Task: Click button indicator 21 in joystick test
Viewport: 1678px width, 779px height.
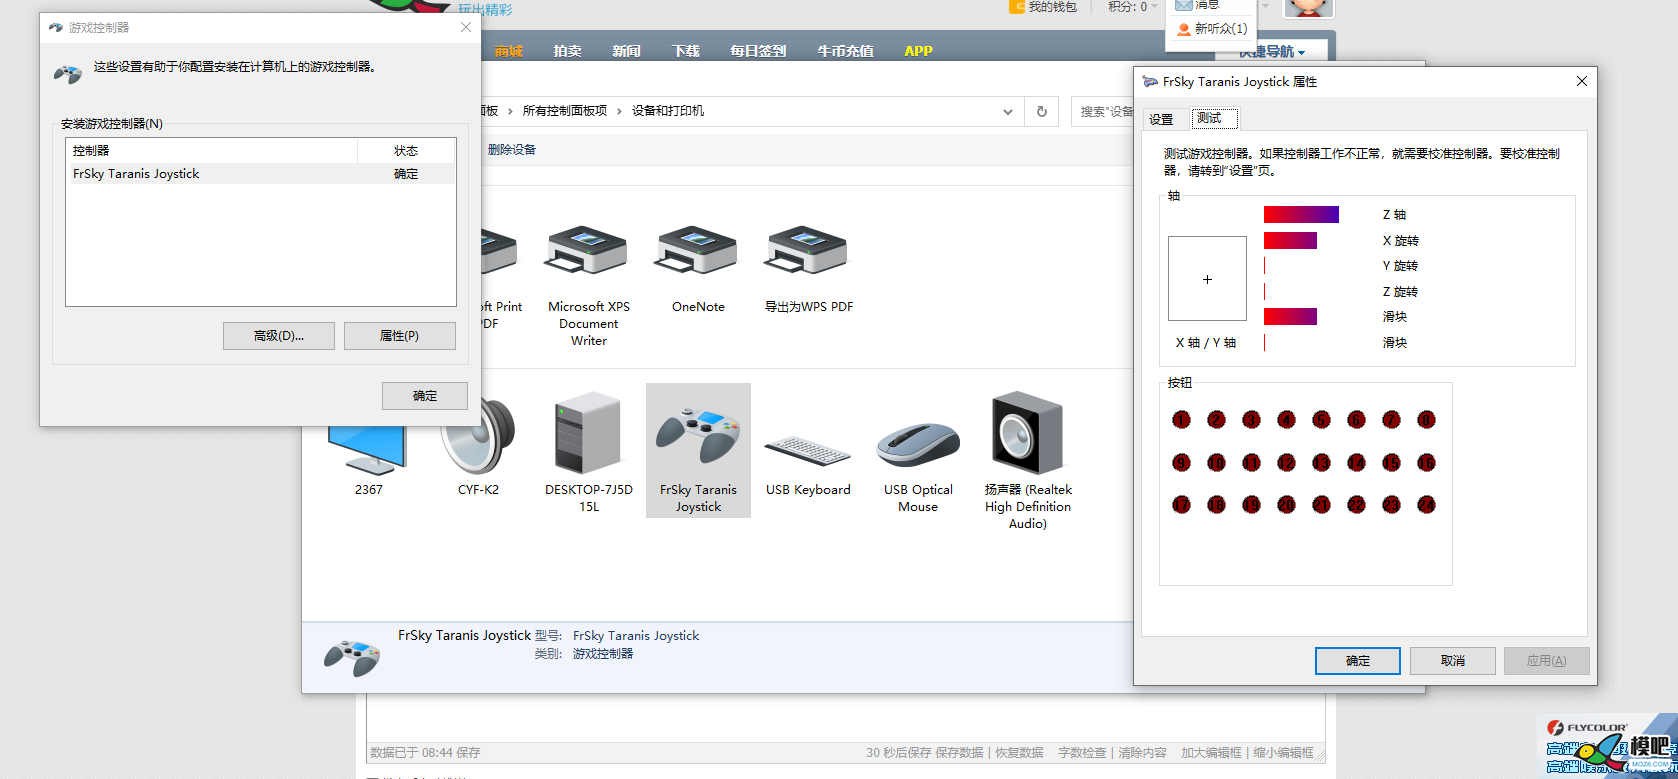Action: [1321, 504]
